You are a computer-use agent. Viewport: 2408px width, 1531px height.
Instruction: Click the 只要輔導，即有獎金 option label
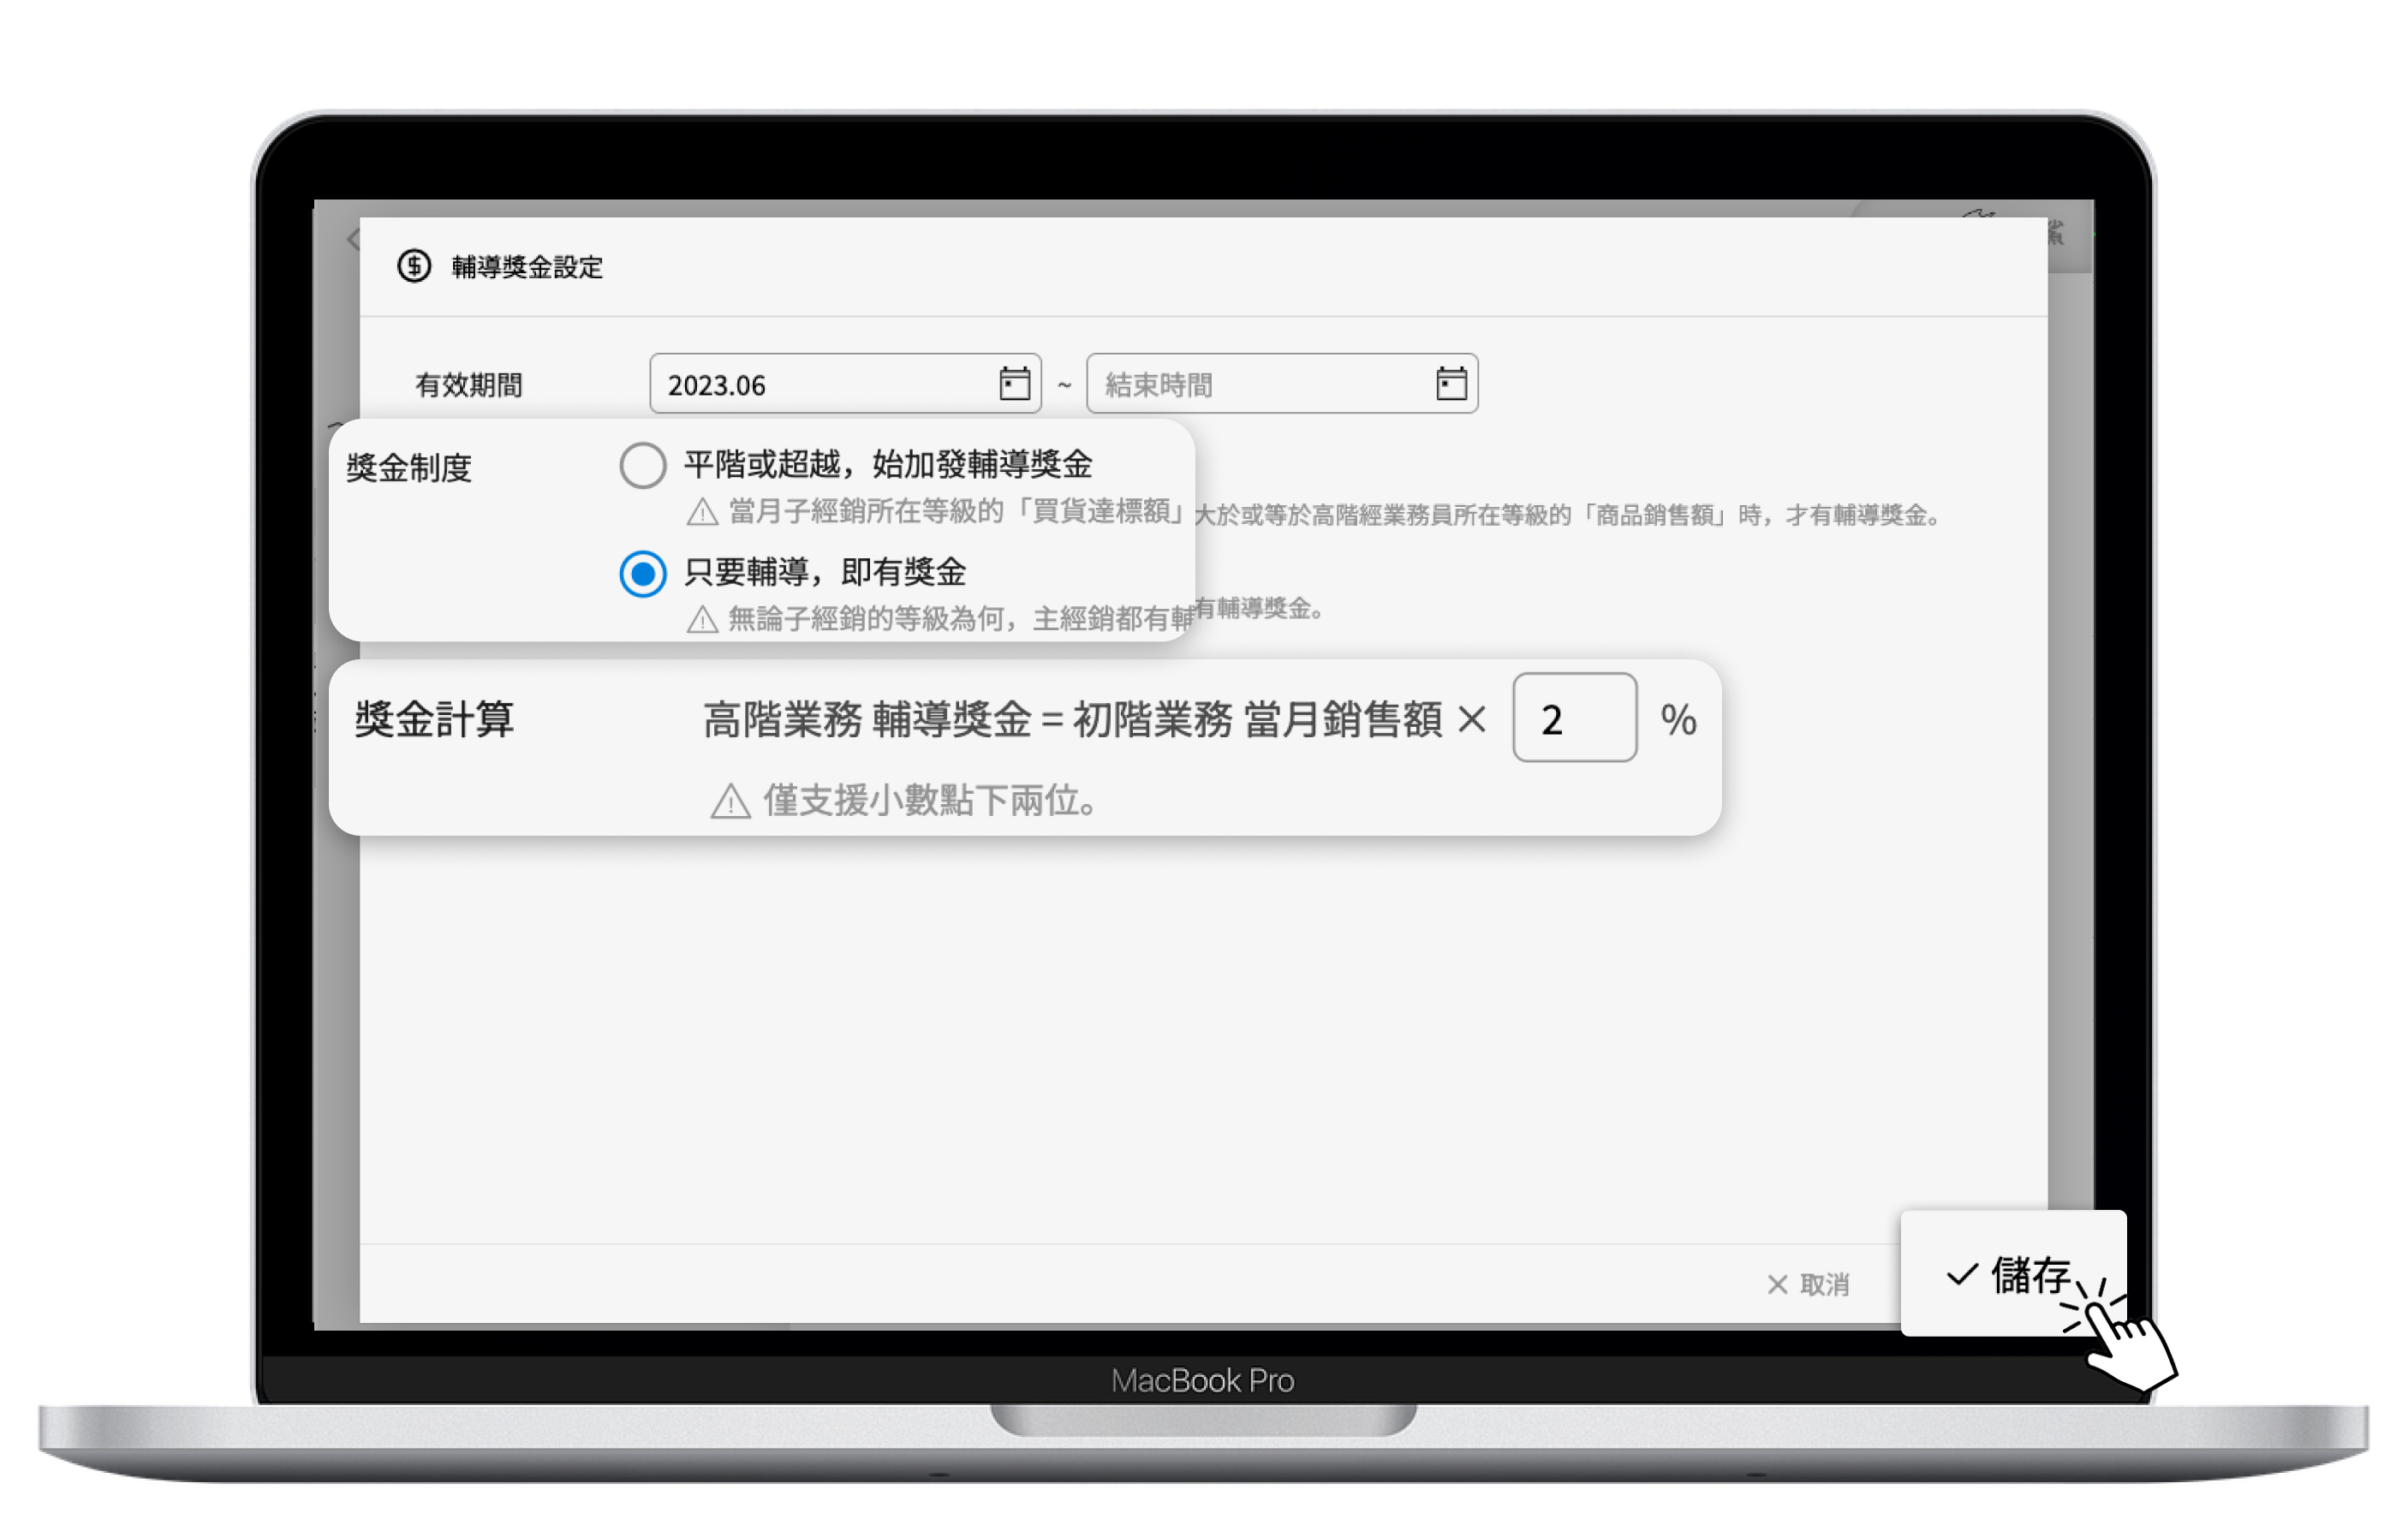pyautogui.click(x=825, y=573)
